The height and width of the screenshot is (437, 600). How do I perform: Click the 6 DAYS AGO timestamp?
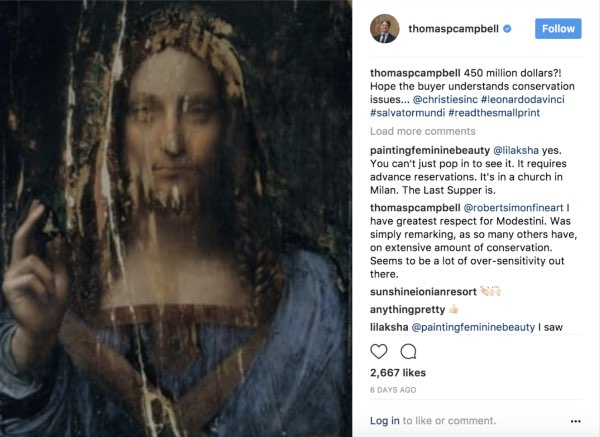[393, 389]
